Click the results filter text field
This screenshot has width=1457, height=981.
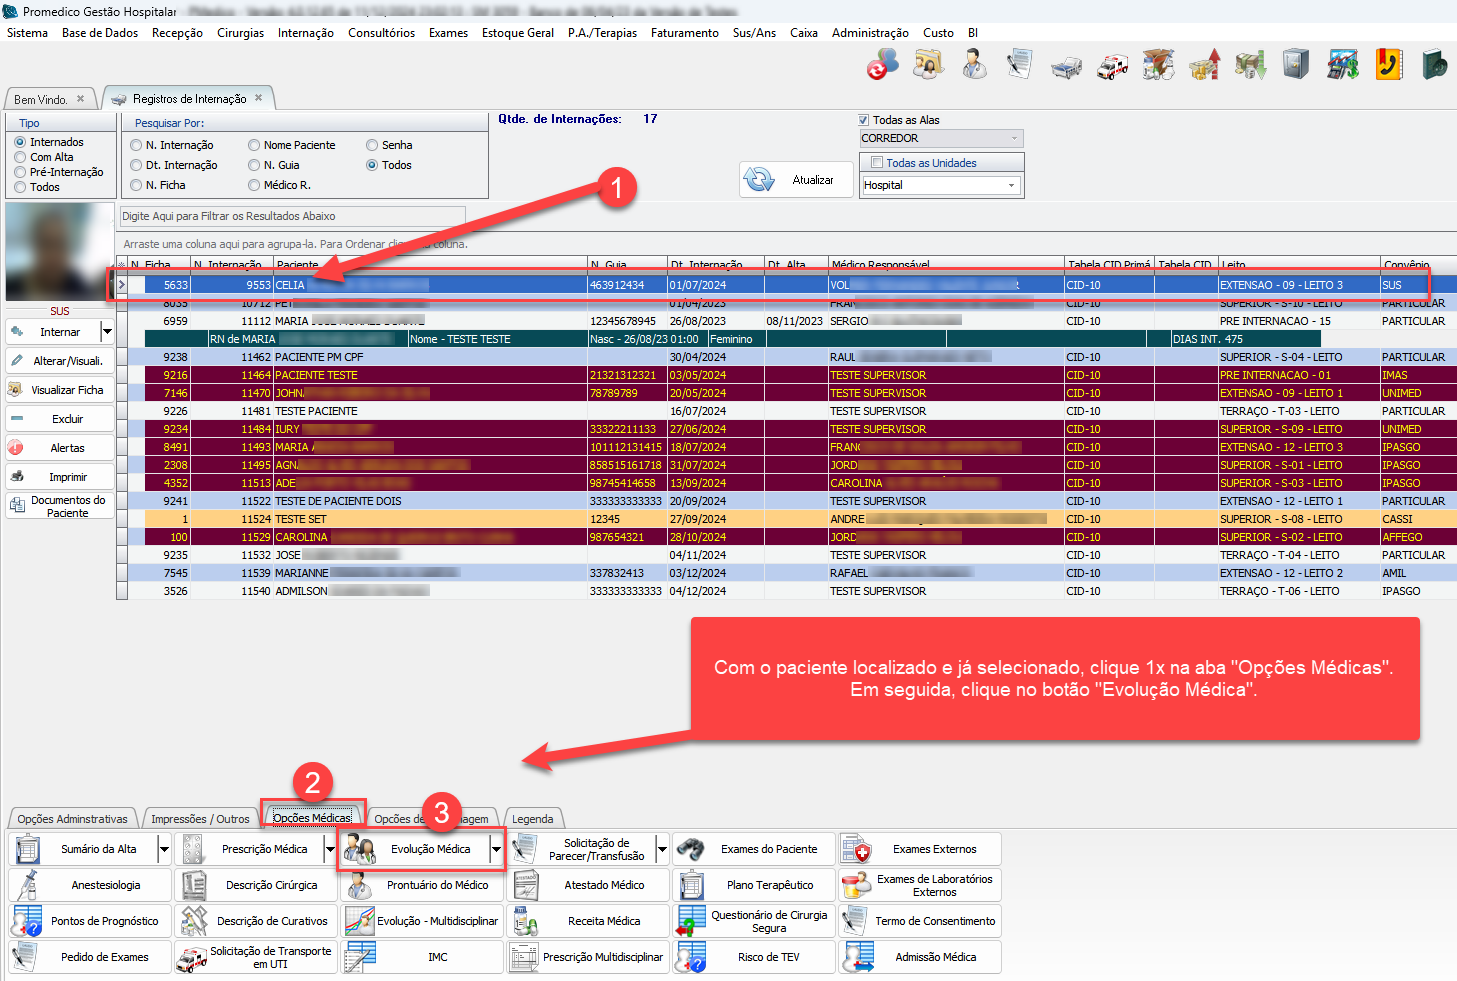[292, 216]
